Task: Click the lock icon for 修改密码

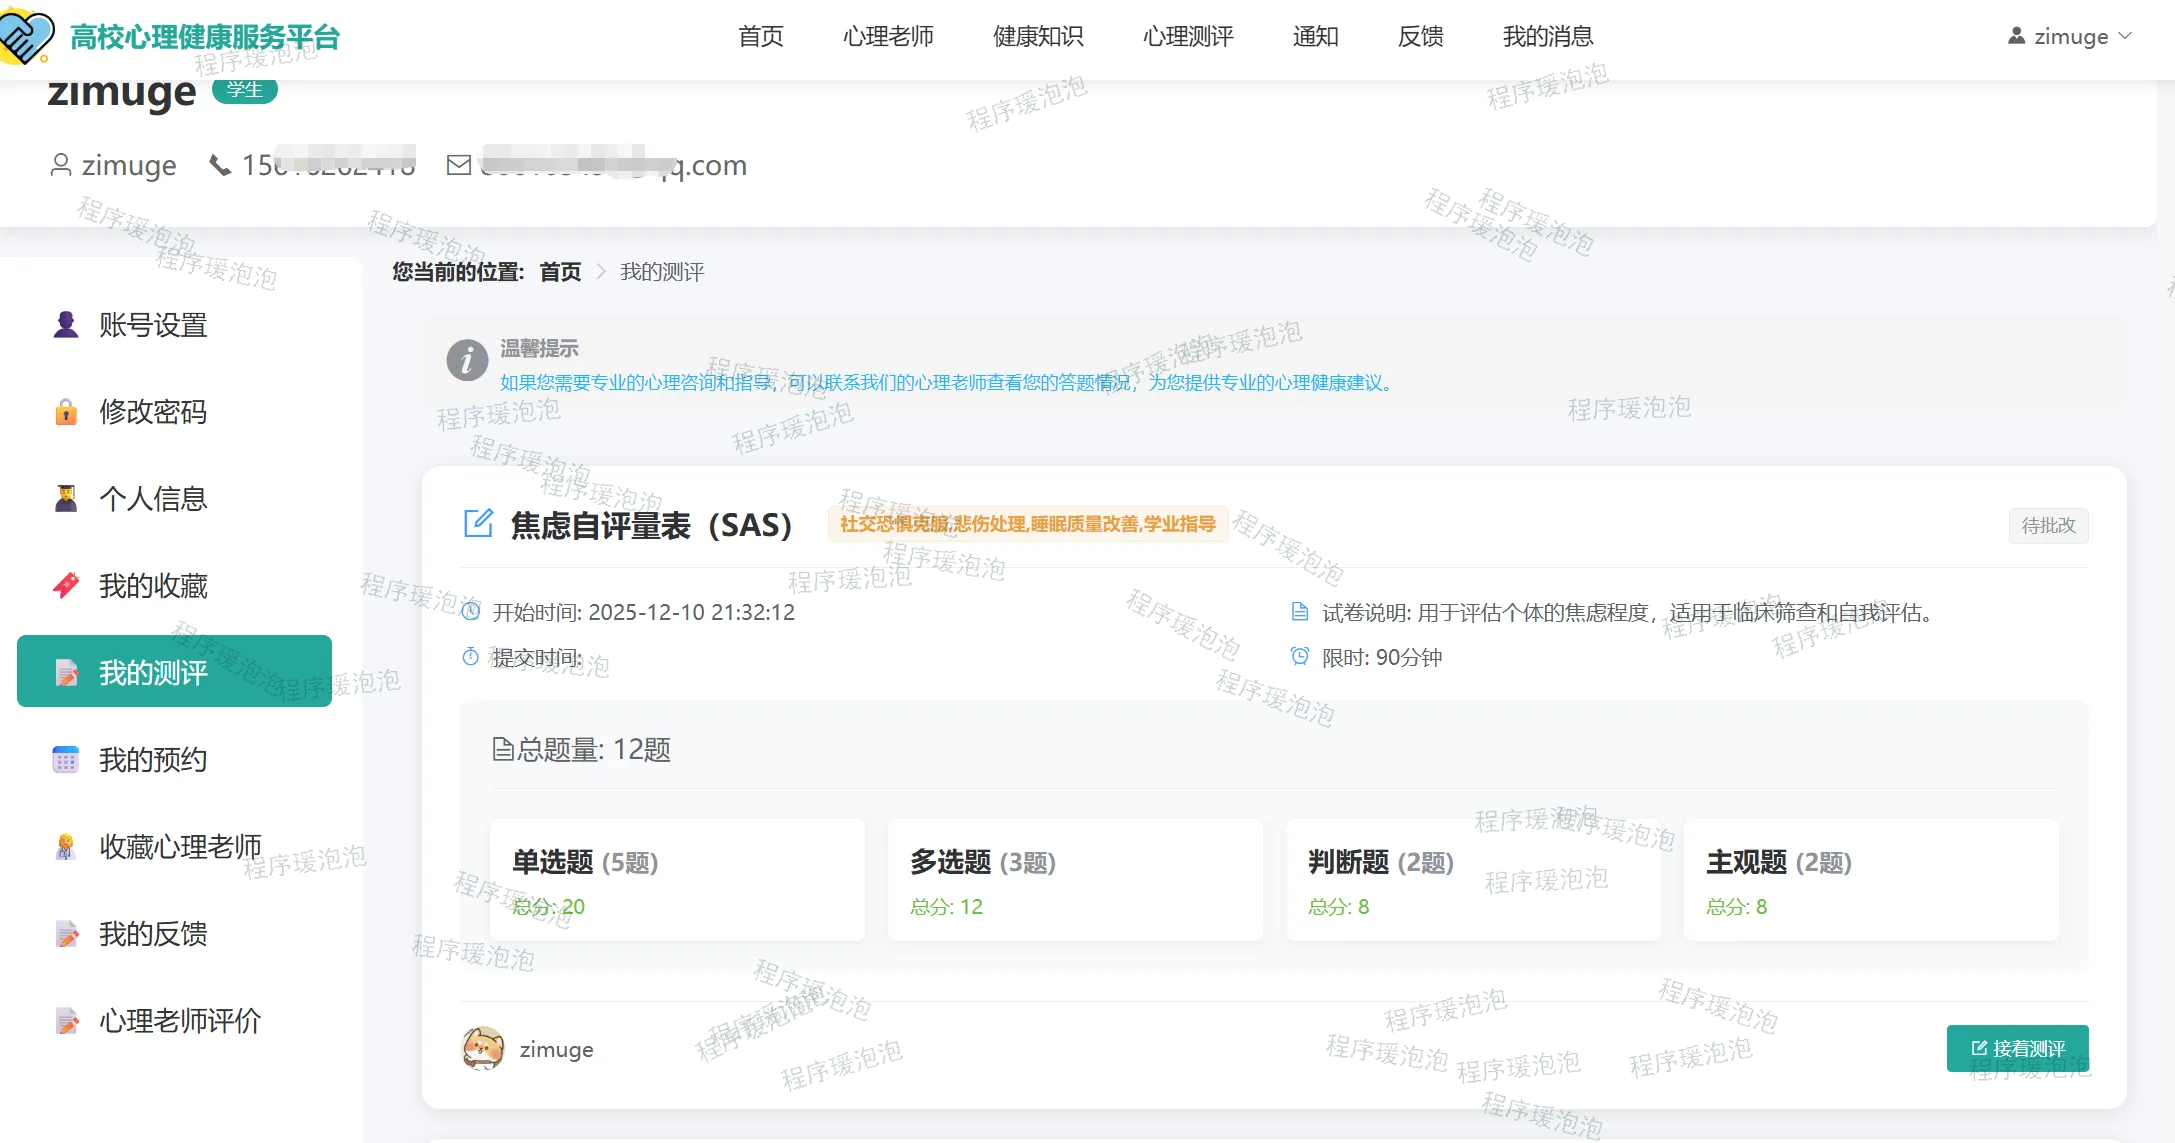Action: tap(66, 412)
